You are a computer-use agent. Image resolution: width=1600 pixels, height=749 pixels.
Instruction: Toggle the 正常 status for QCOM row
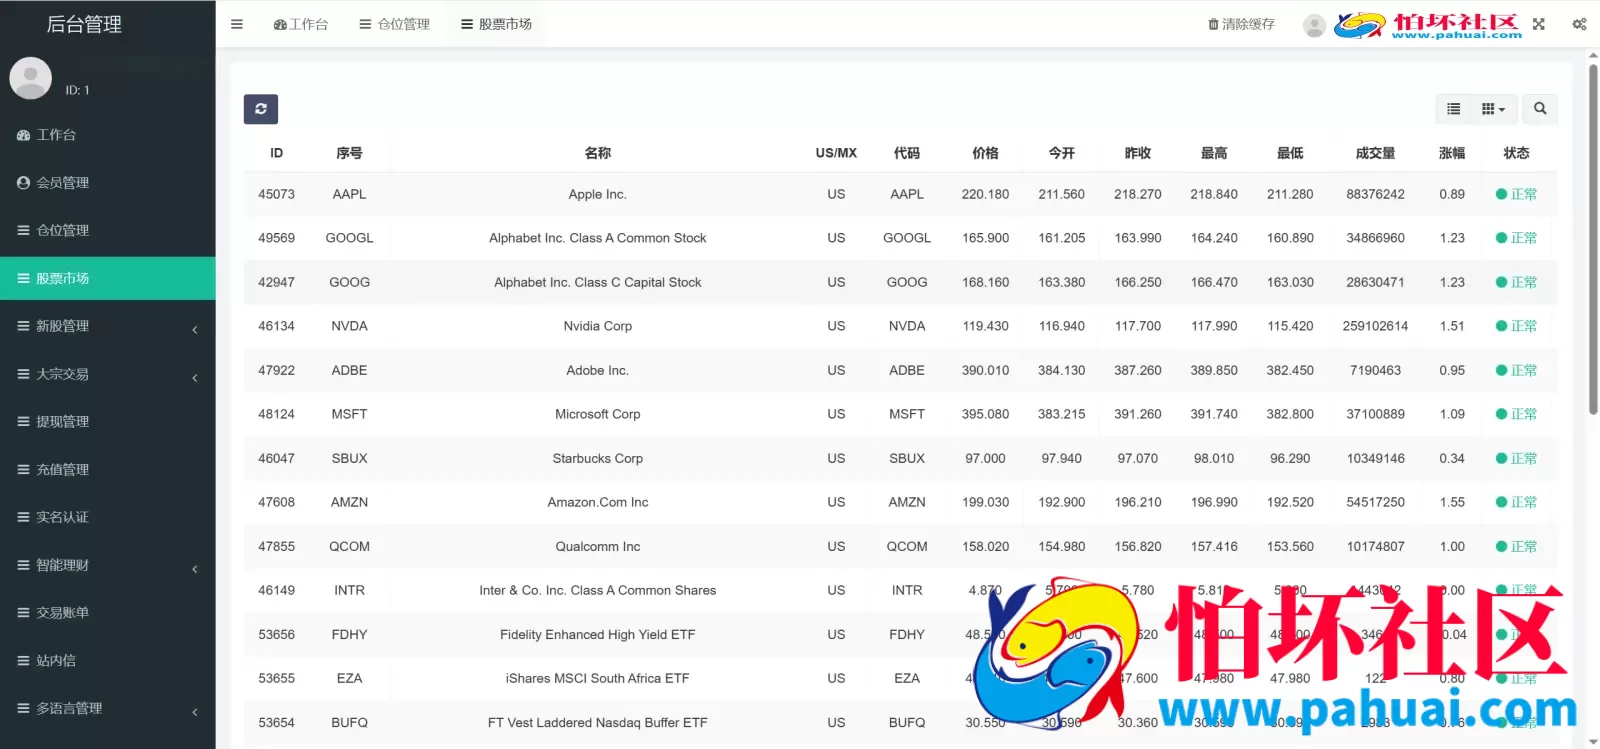tap(1516, 546)
